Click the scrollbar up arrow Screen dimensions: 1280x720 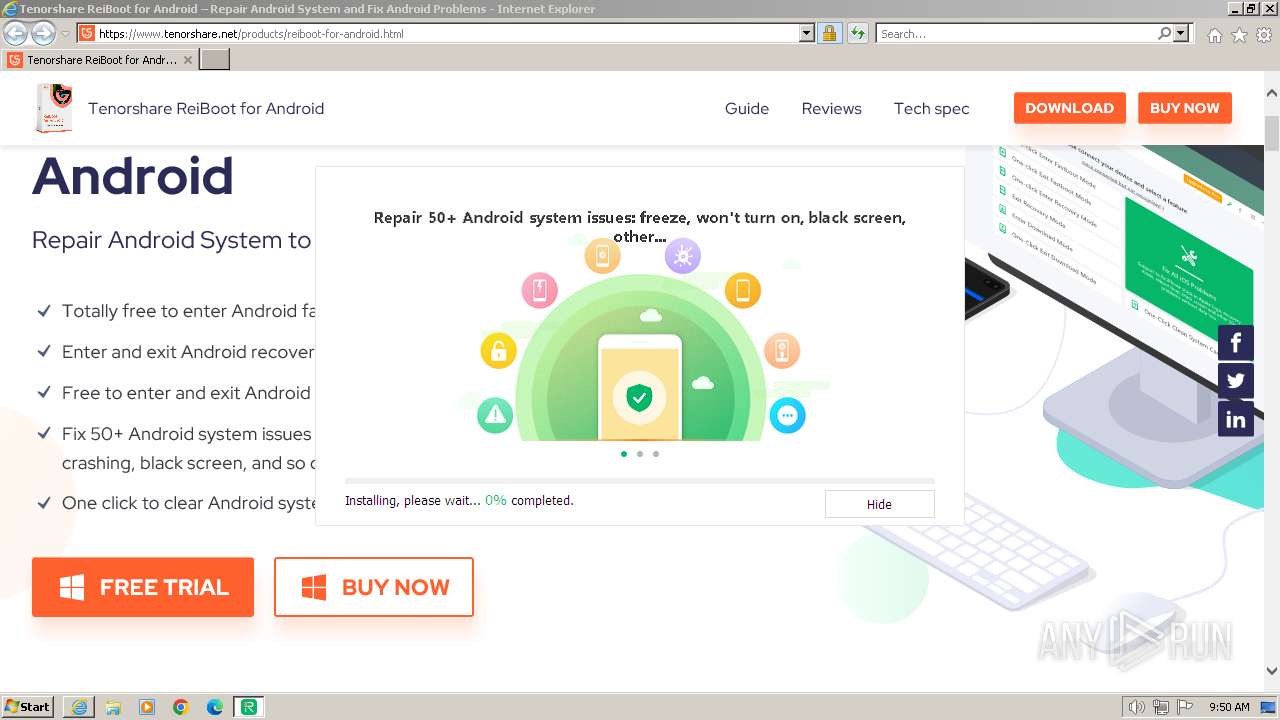[x=1271, y=94]
